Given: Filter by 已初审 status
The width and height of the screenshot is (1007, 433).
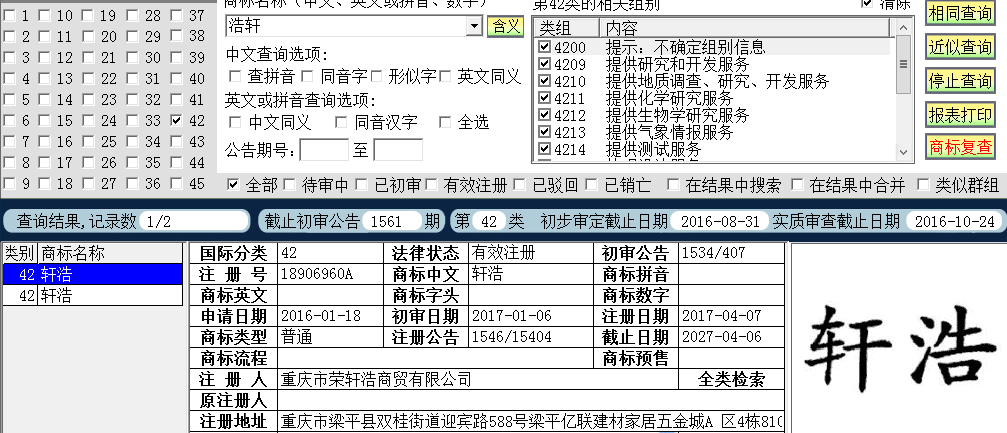Looking at the screenshot, I should (x=362, y=185).
